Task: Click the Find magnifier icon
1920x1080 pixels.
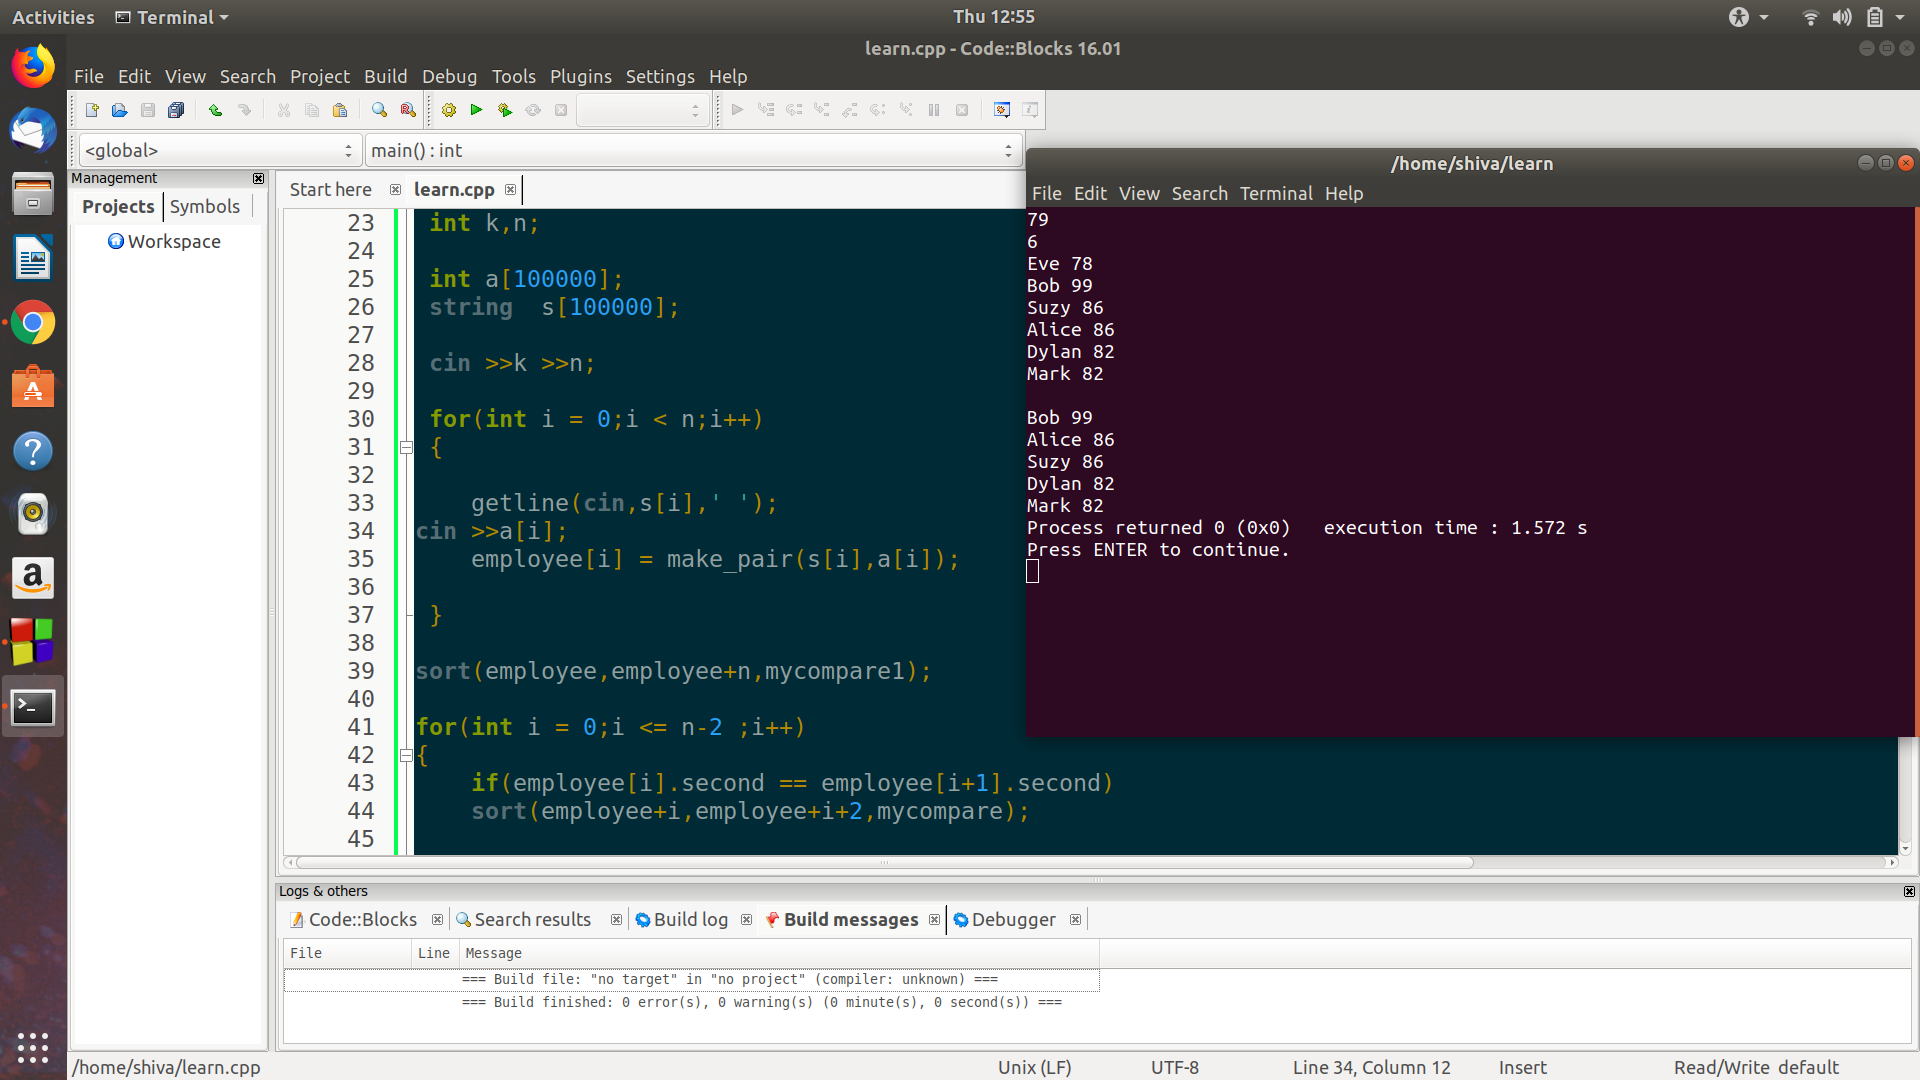Action: point(379,110)
